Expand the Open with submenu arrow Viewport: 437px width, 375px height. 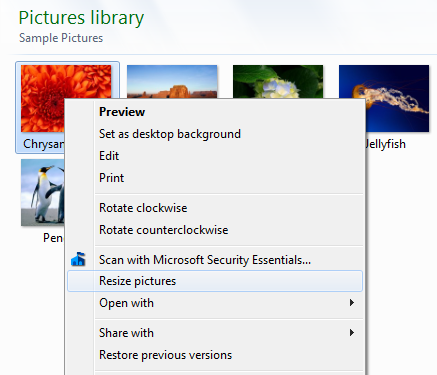click(352, 303)
